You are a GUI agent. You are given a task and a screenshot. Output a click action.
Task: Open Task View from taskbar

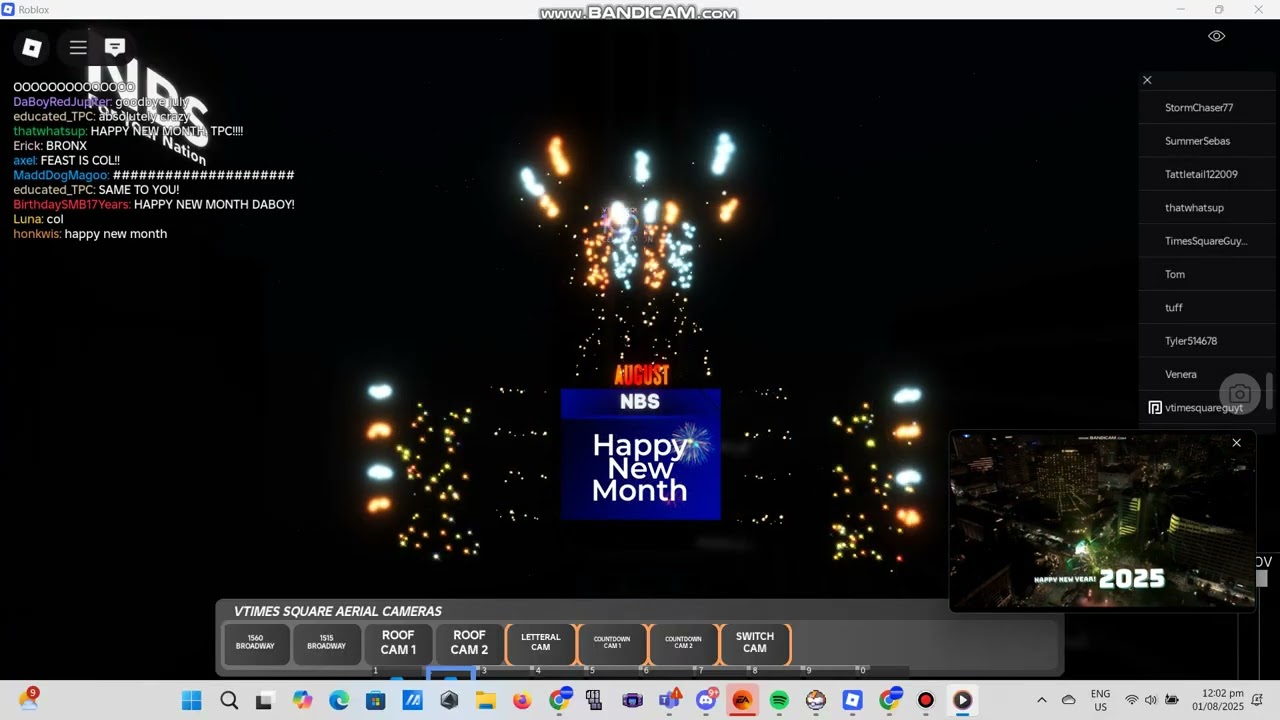(x=265, y=700)
